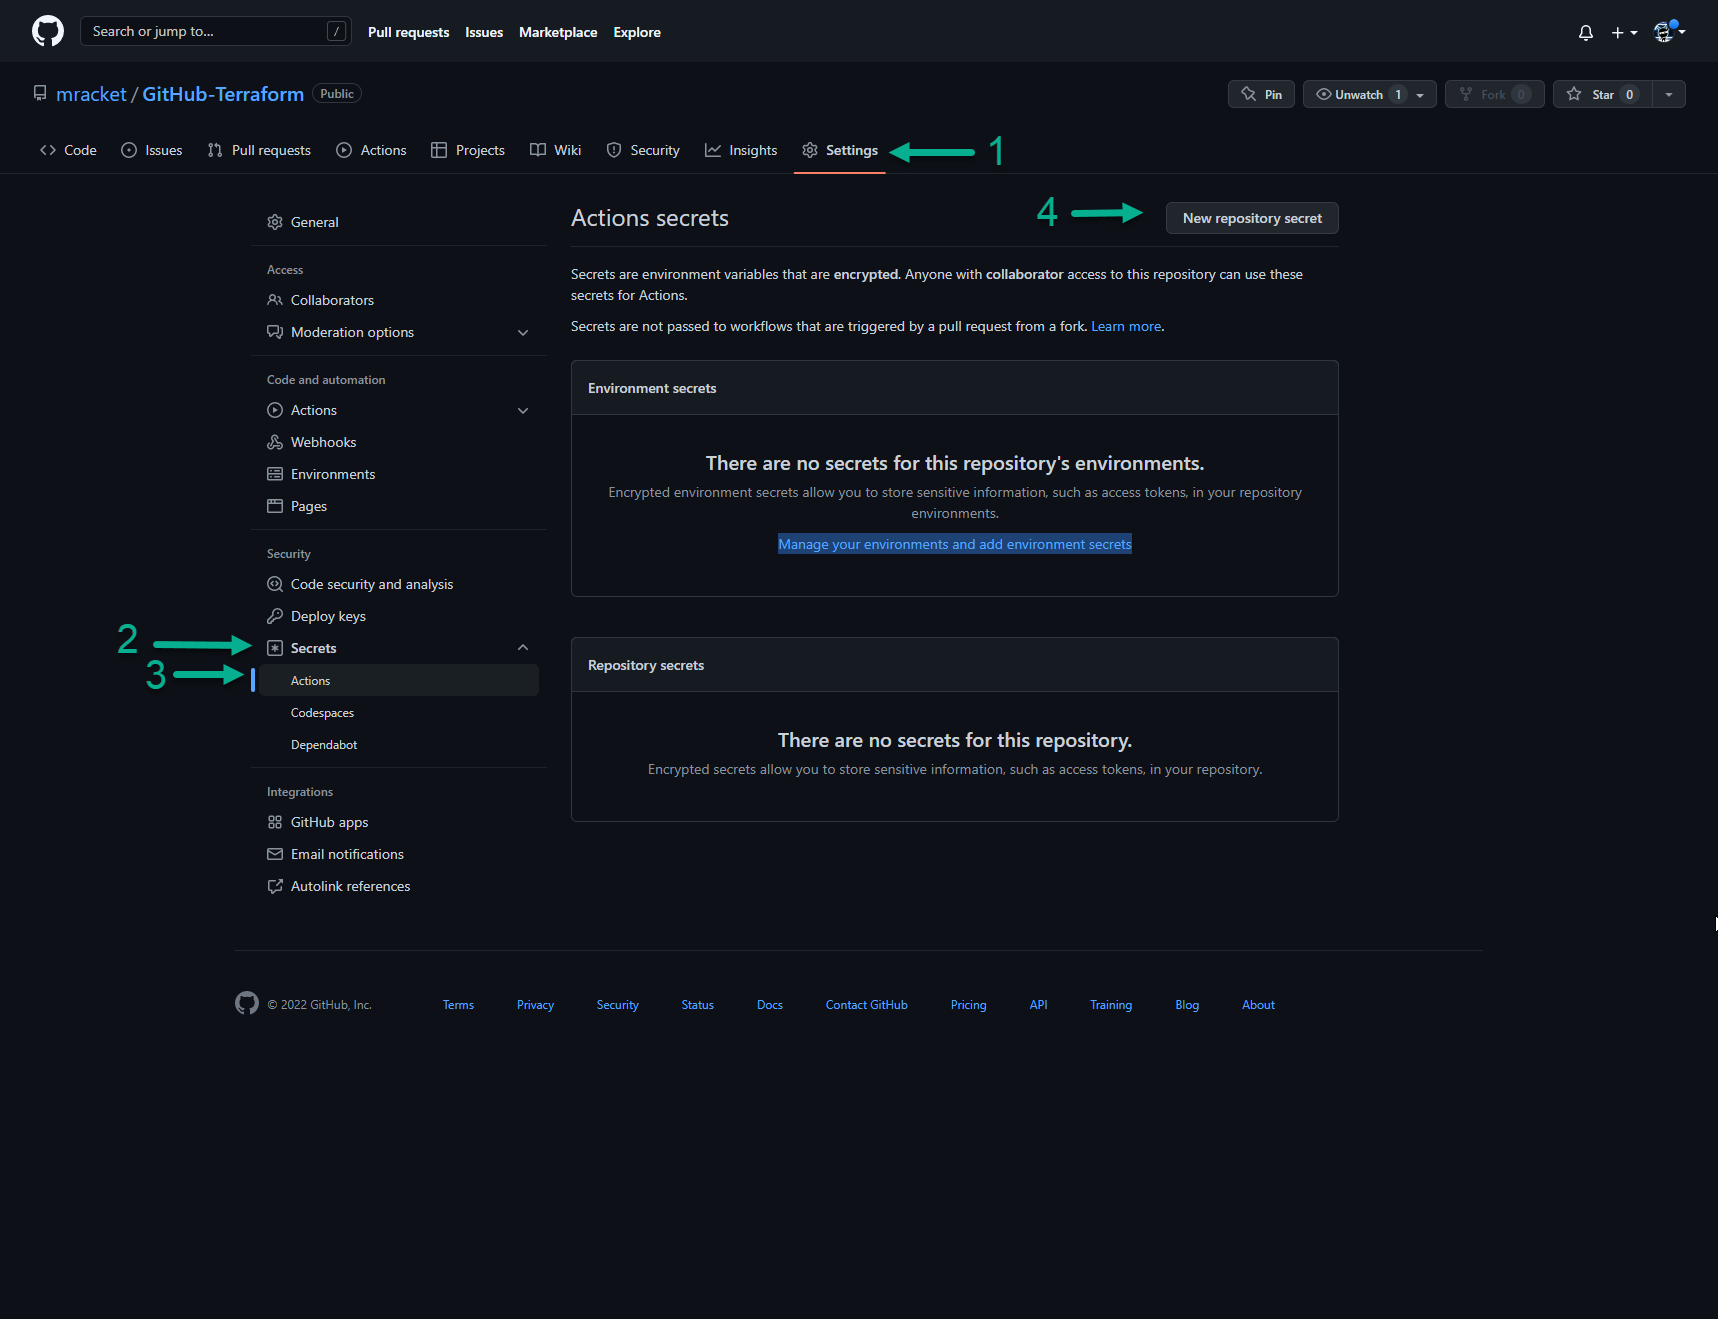Open the Star lists dropdown arrow
1718x1319 pixels.
click(1669, 94)
